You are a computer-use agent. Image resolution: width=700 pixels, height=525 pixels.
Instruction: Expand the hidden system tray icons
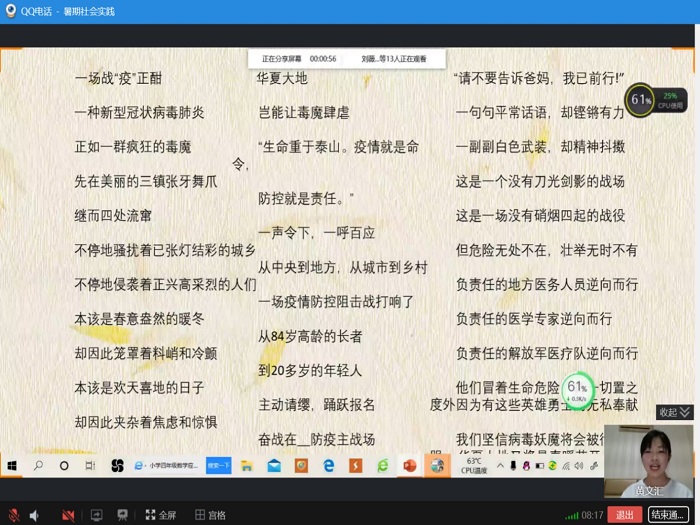tap(500, 466)
